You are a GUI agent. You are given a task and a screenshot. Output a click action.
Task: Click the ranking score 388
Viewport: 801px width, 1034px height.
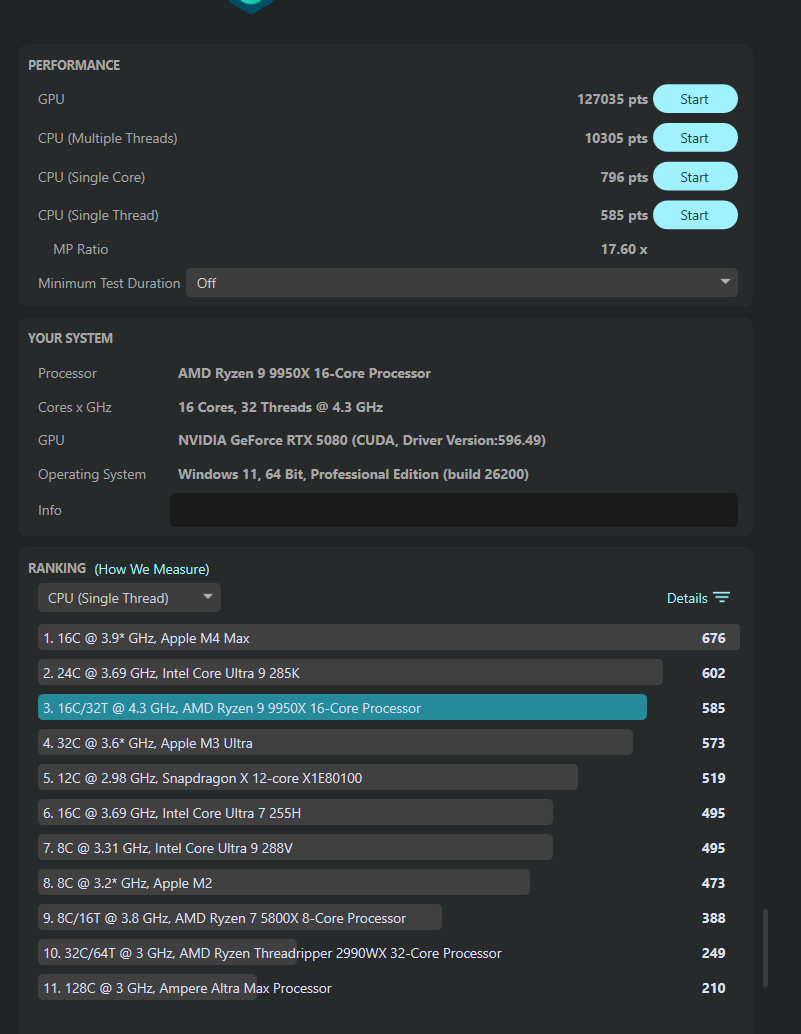click(x=713, y=917)
